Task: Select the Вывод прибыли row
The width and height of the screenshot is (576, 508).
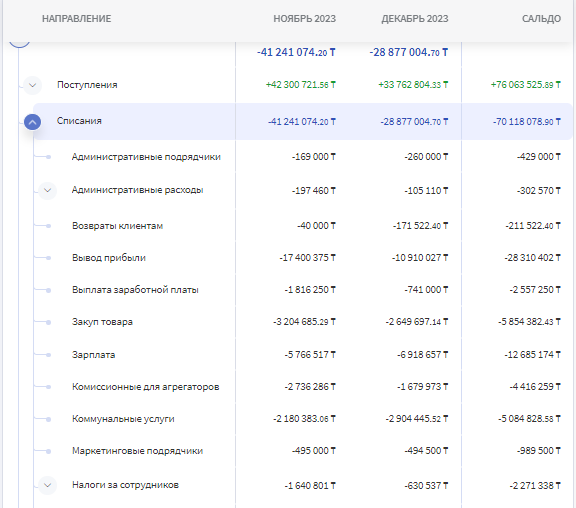Action: (303, 258)
